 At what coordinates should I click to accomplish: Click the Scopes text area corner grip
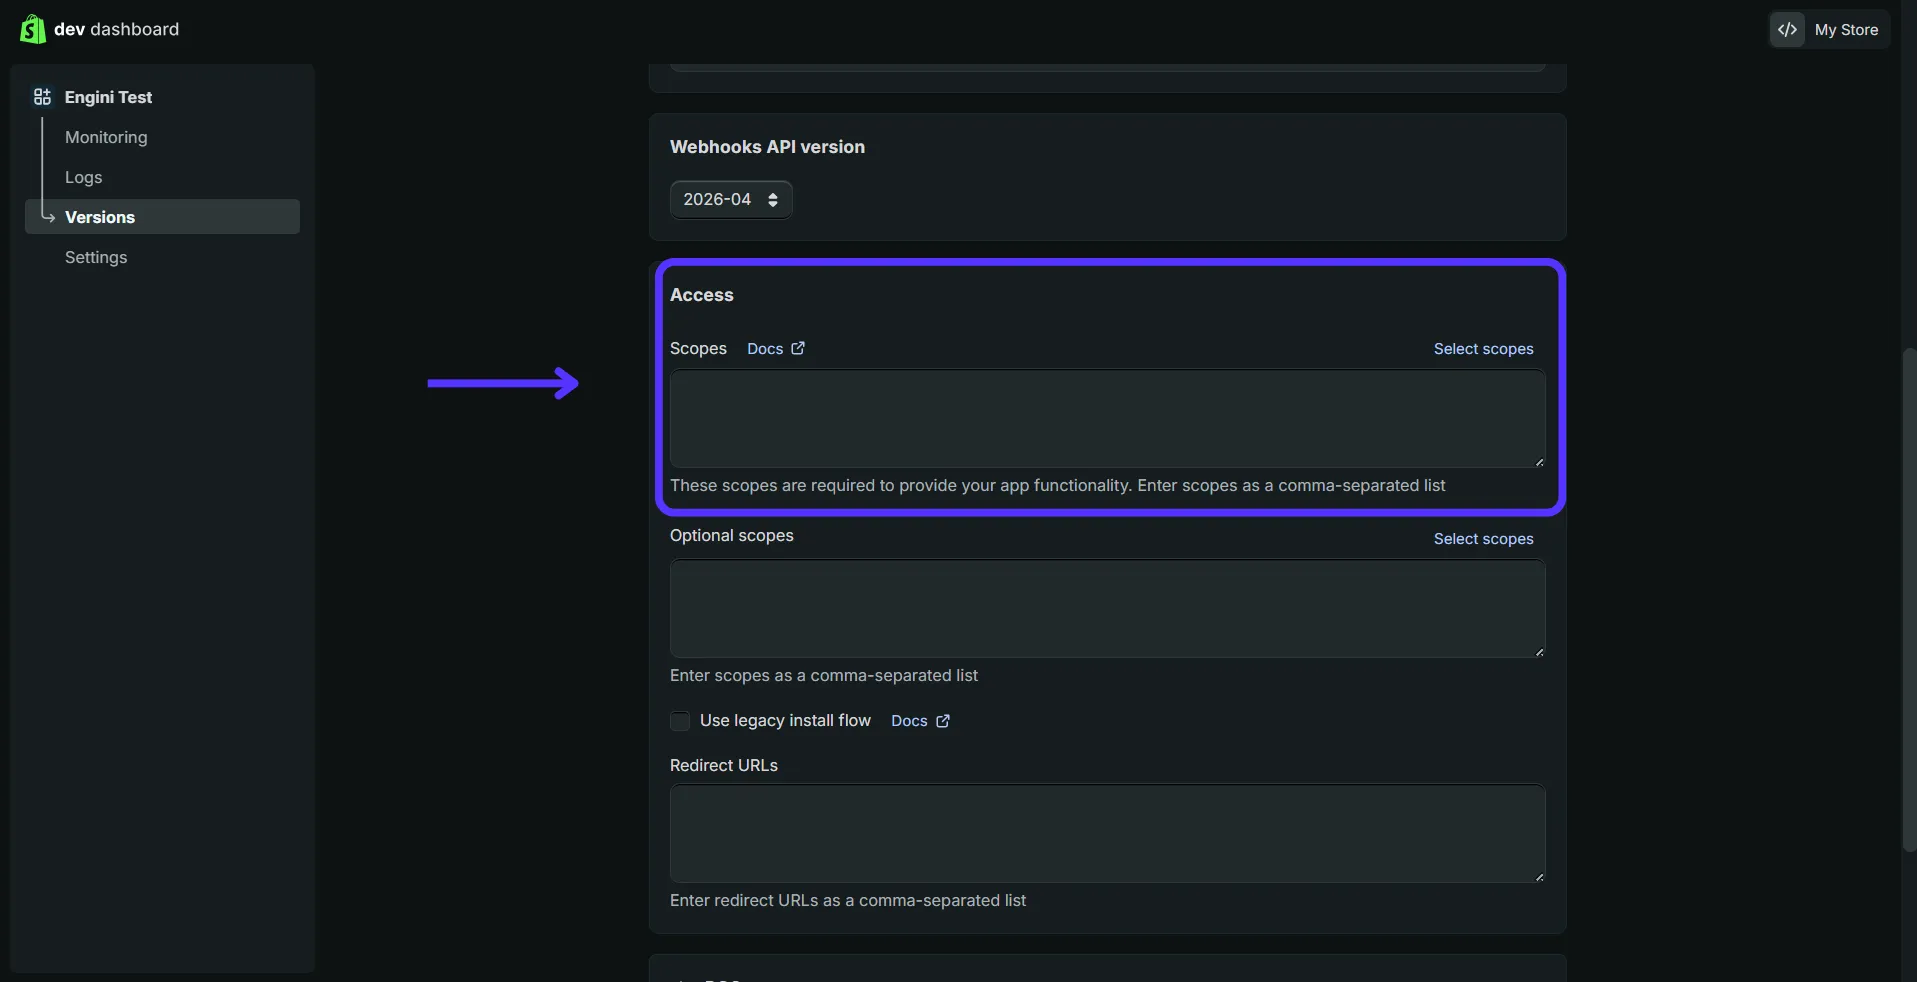pyautogui.click(x=1539, y=461)
